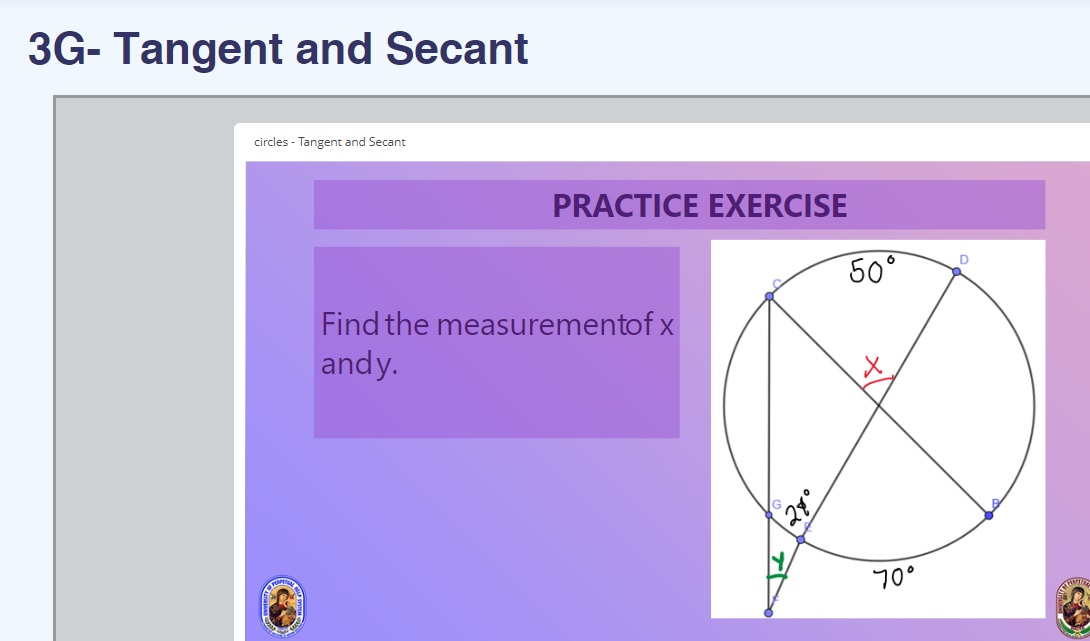The image size is (1090, 641).
Task: Click the 3G- Tangent and Secant heading
Action: [277, 48]
